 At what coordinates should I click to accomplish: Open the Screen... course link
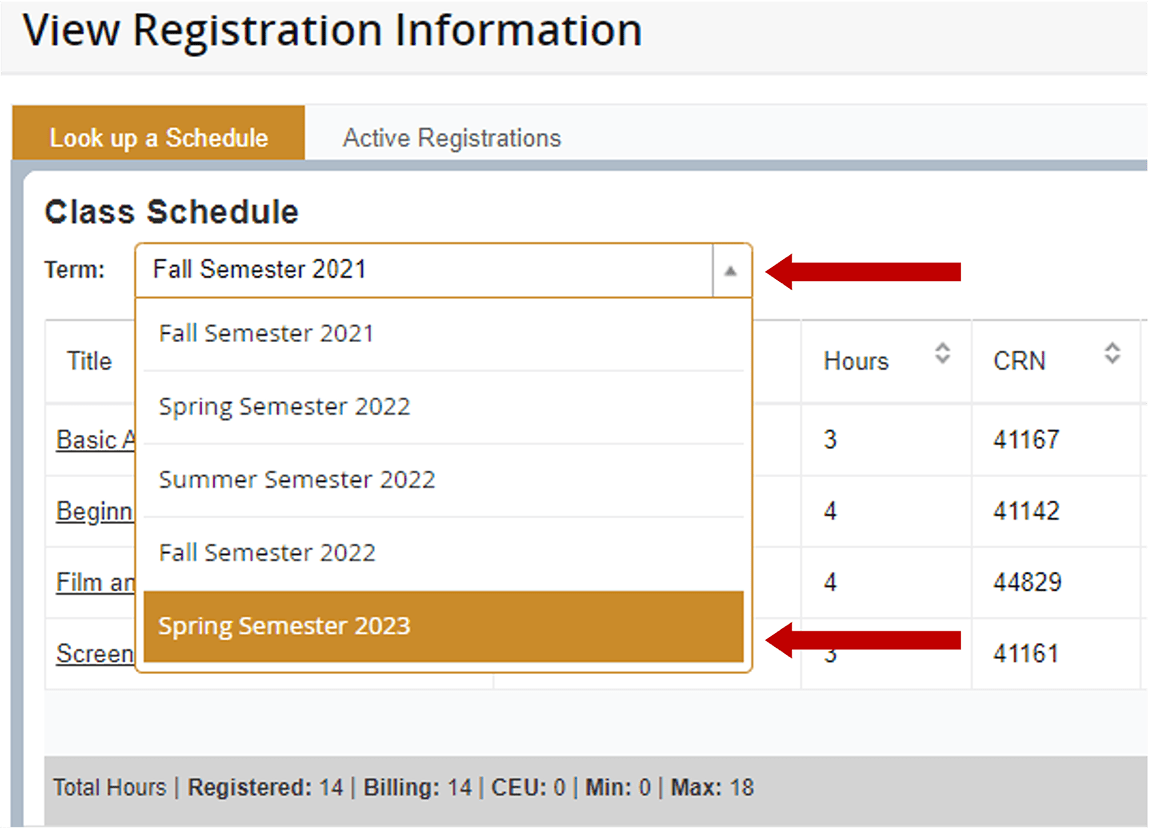[95, 653]
